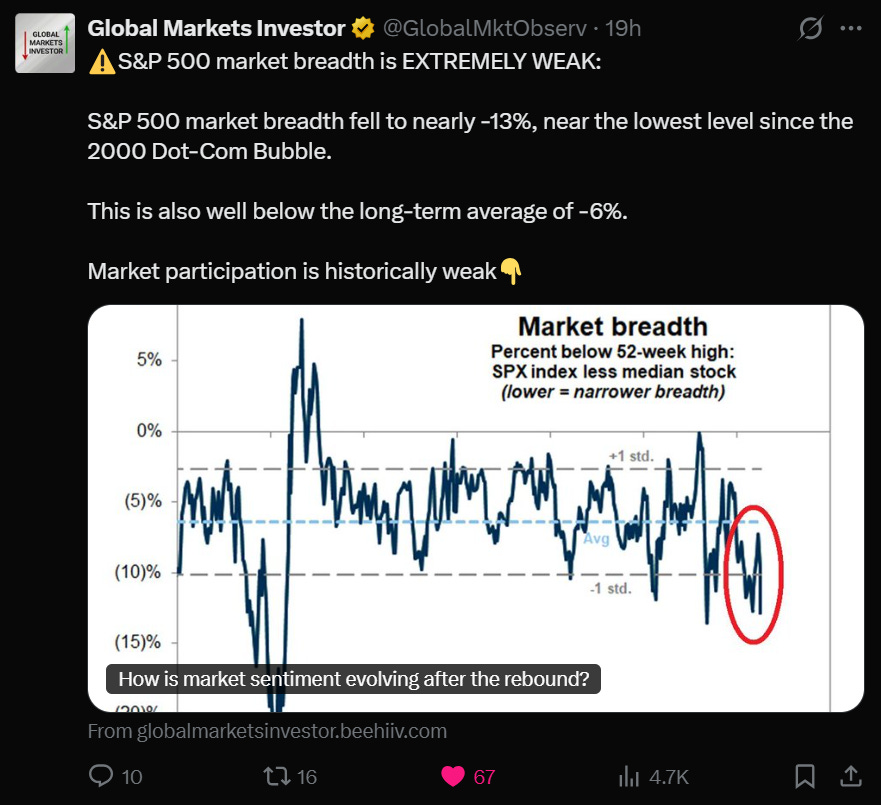Unlike the post via the pink heart
The image size is (881, 805).
[x=453, y=776]
